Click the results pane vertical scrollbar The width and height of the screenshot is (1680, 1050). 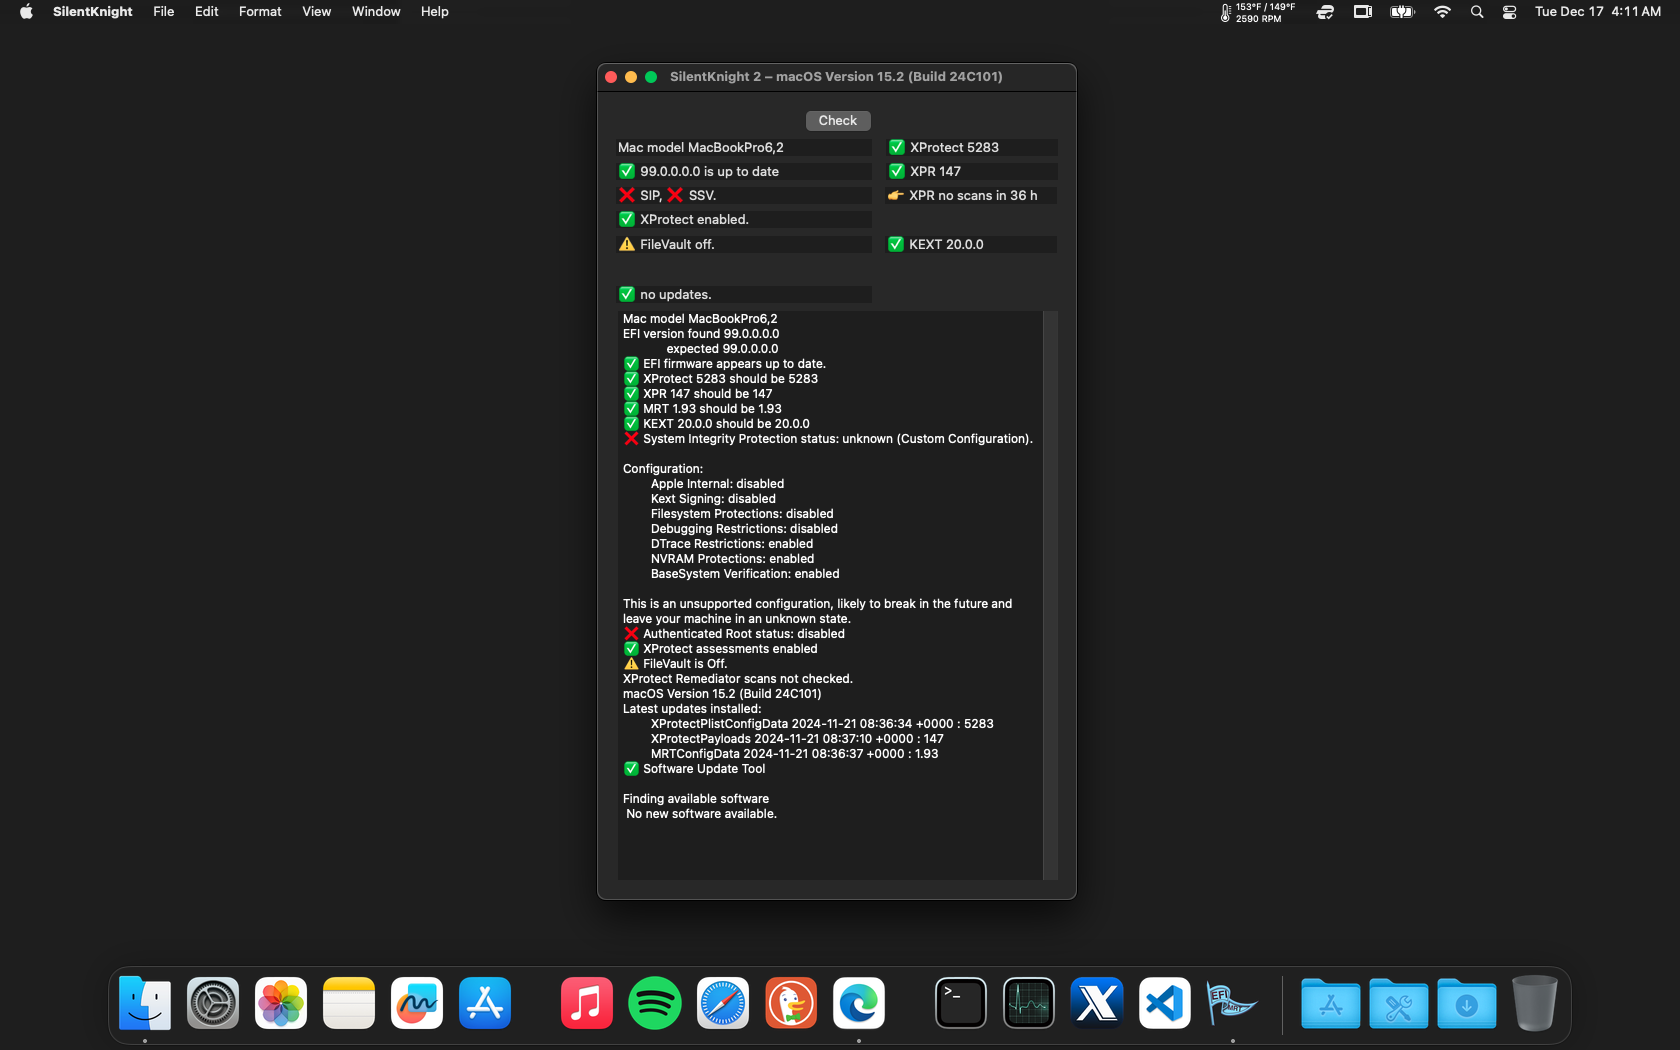1050,595
